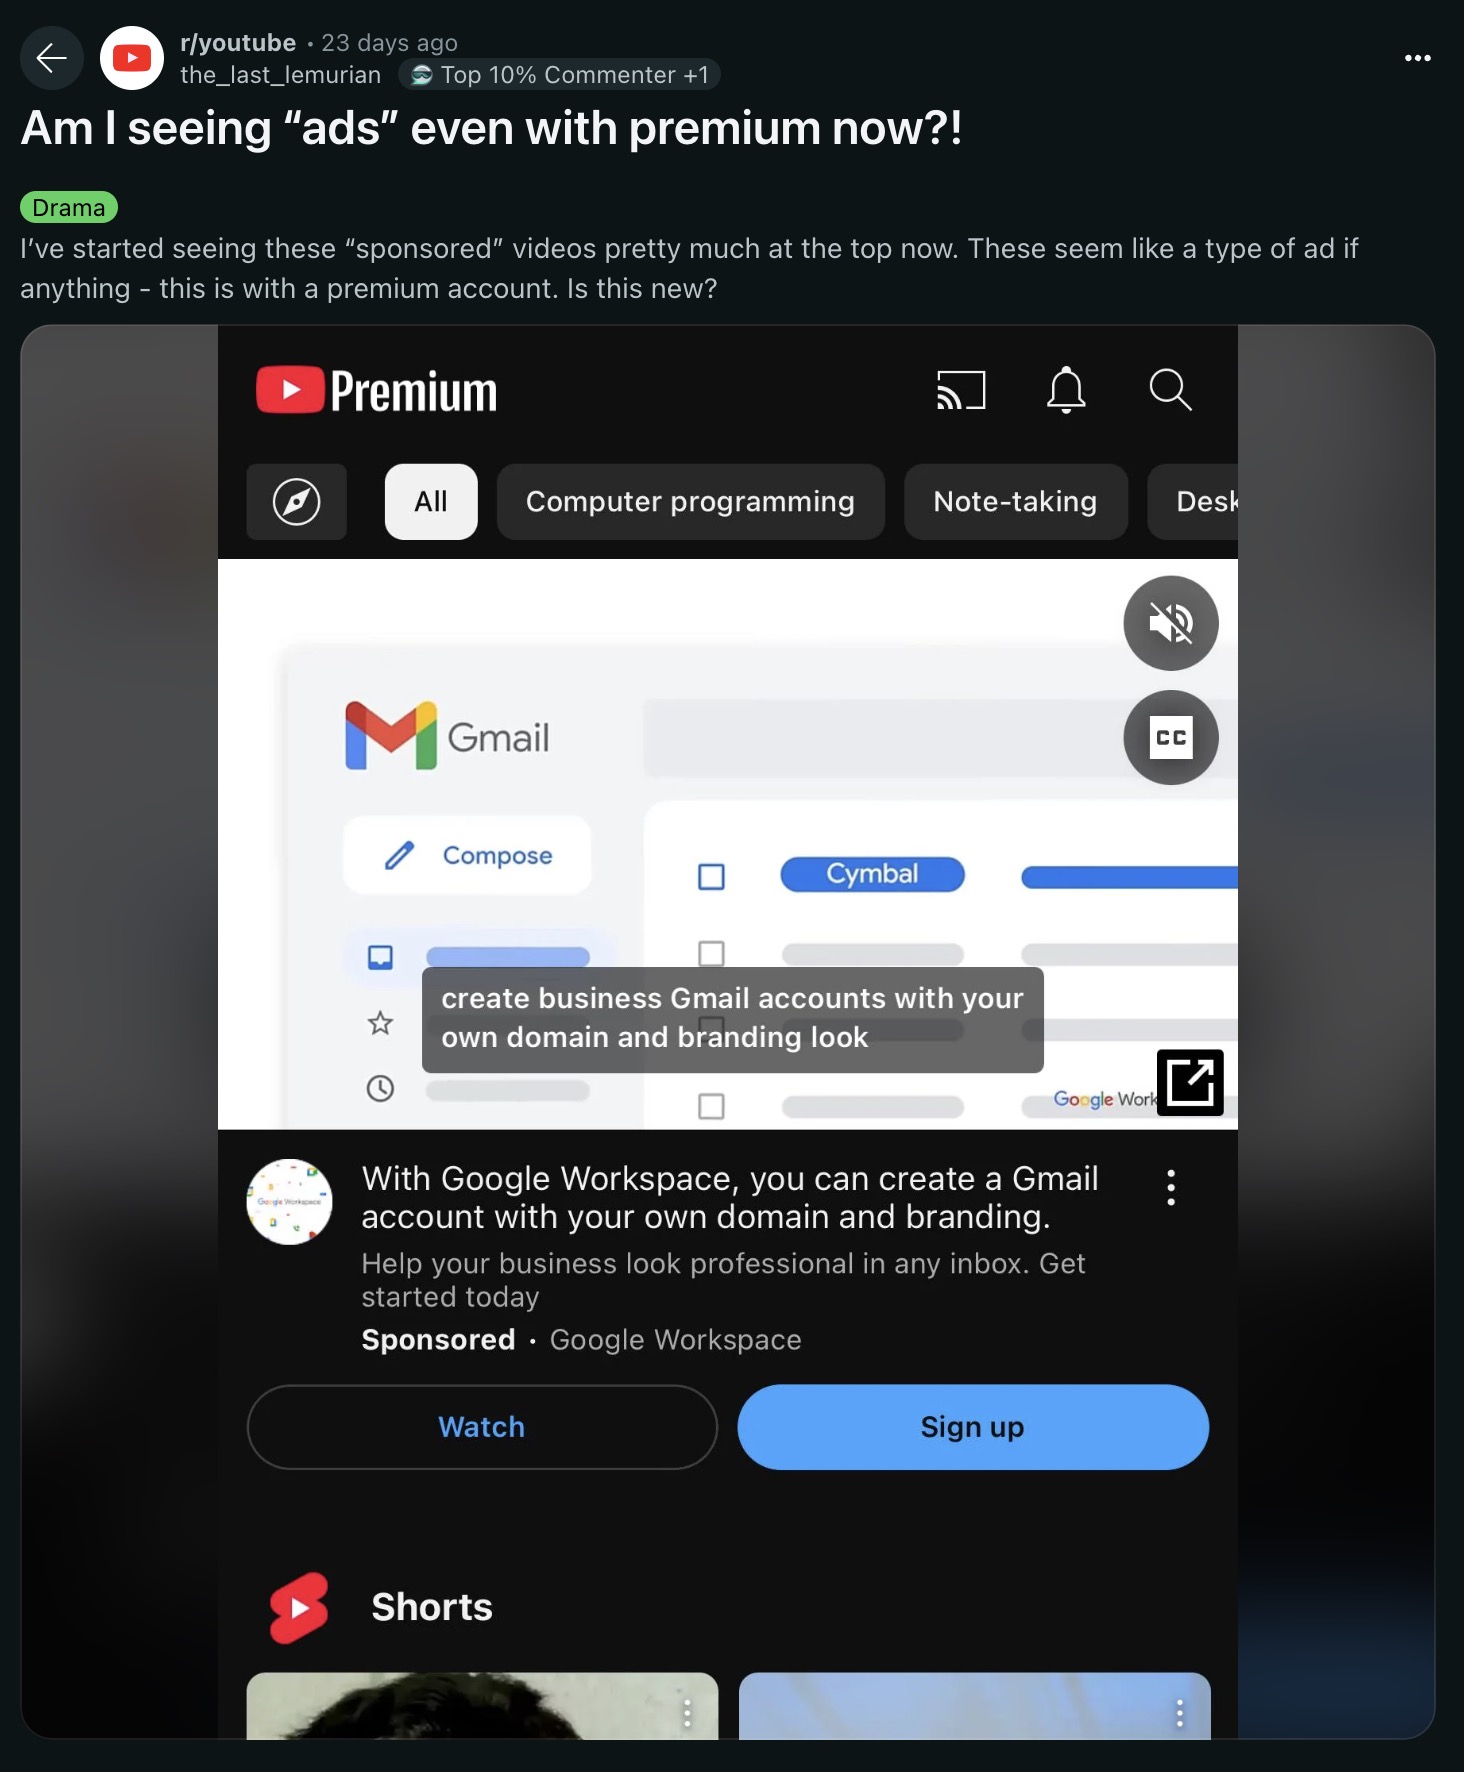Toggle closed captions CC button
This screenshot has height=1772, width=1464.
(1171, 738)
